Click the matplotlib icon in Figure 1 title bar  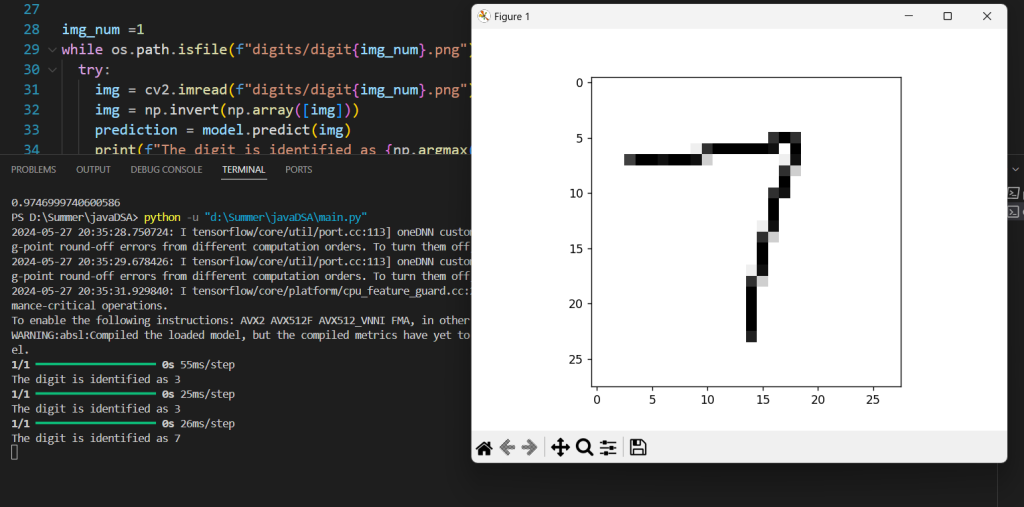coord(484,16)
